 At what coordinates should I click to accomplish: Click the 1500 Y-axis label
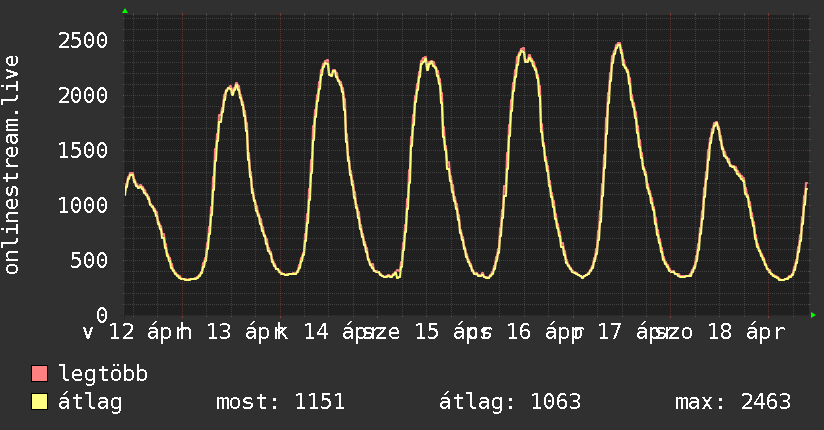coord(82,151)
